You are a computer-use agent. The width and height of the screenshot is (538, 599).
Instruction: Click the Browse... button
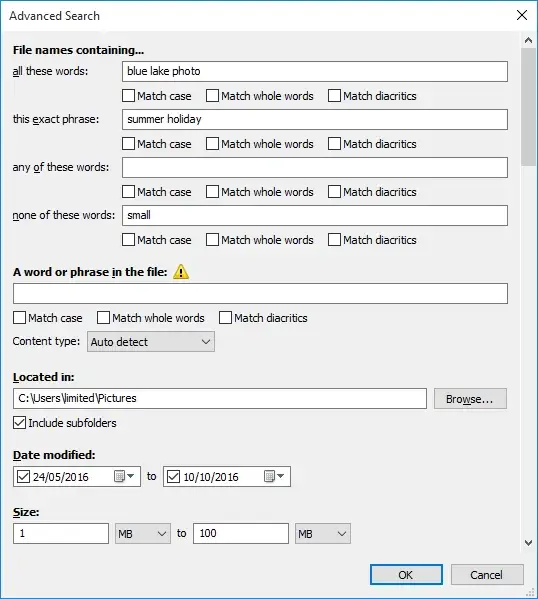click(x=470, y=399)
